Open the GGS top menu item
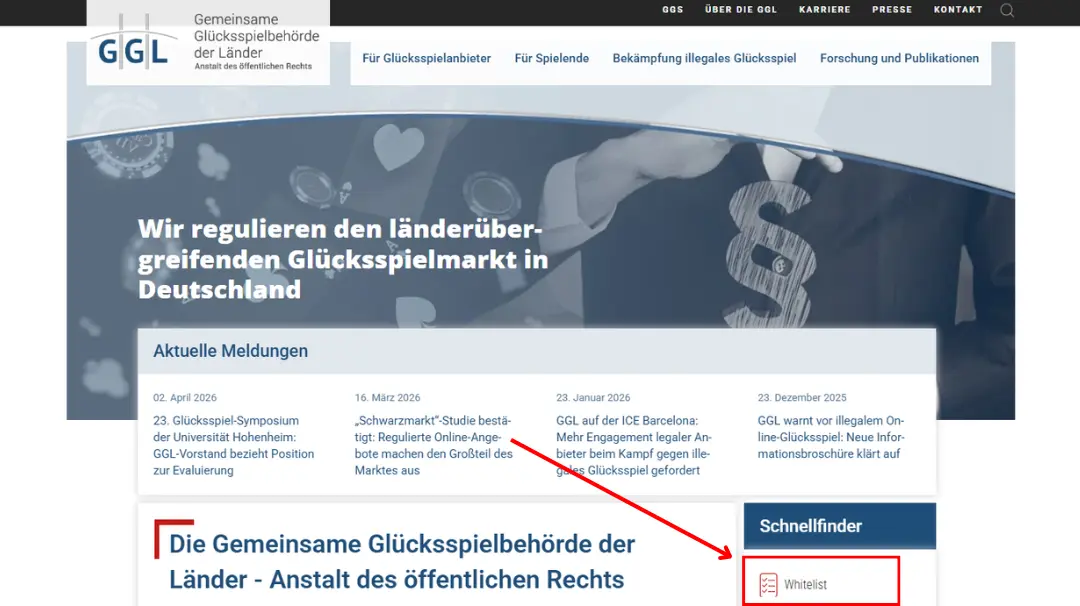 672,10
